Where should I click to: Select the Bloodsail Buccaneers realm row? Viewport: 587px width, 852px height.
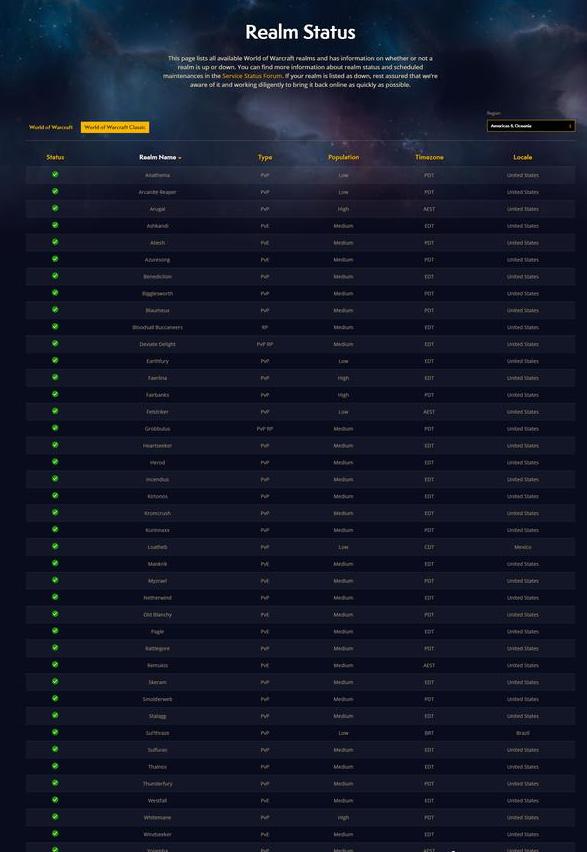click(300, 327)
